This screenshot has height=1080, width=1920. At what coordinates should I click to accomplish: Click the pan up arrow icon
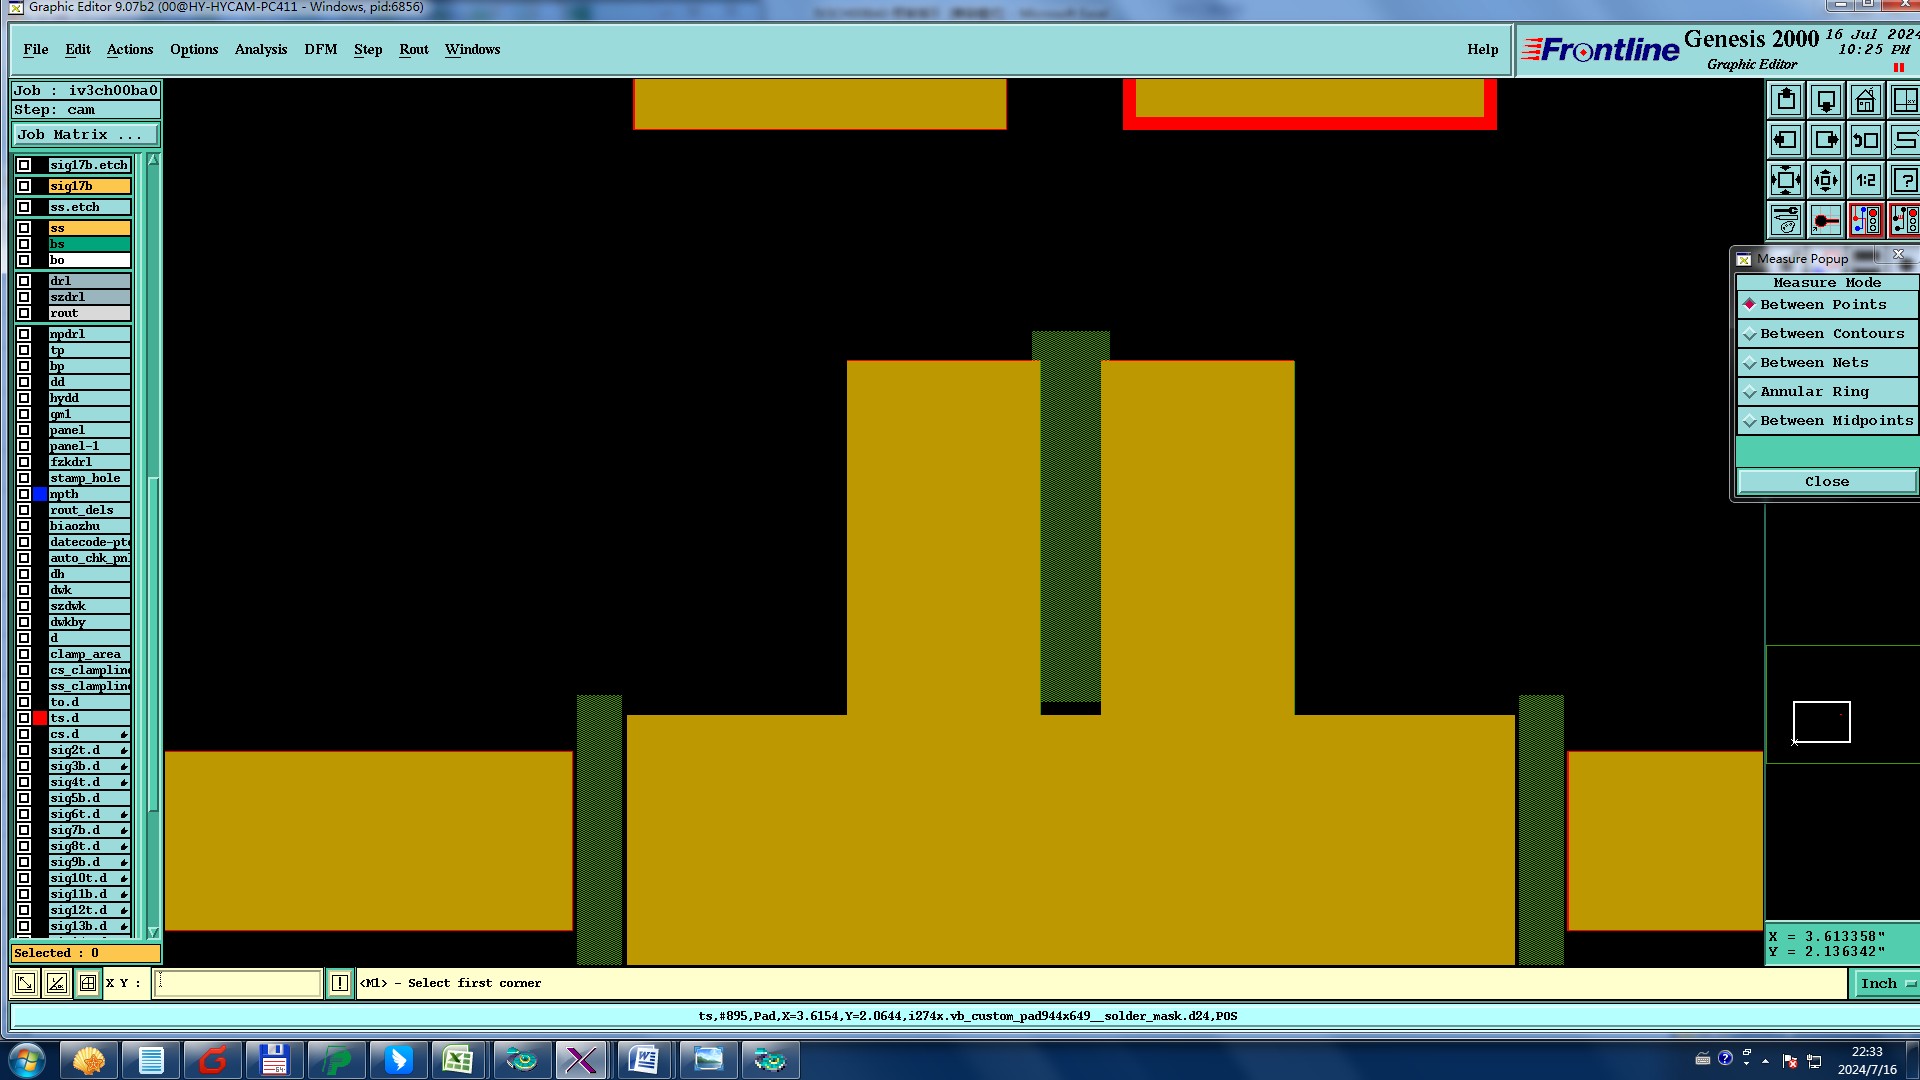1786,101
